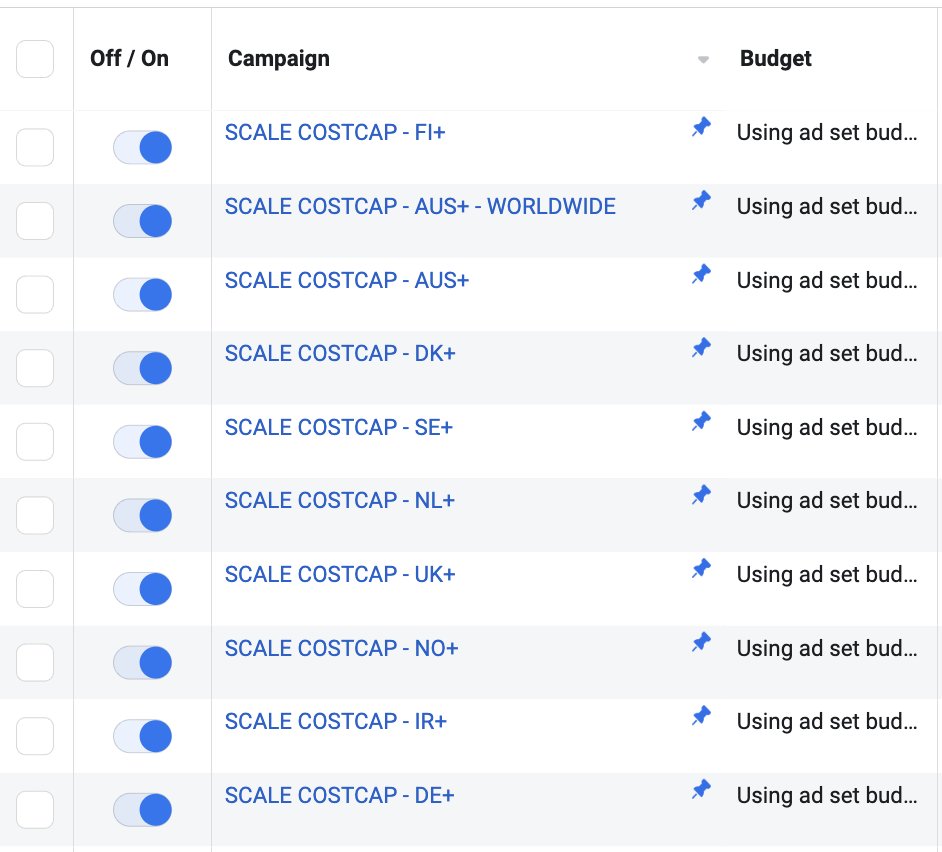Turn off the SCALE COSTCAP - FI+ campaign

pyautogui.click(x=142, y=147)
